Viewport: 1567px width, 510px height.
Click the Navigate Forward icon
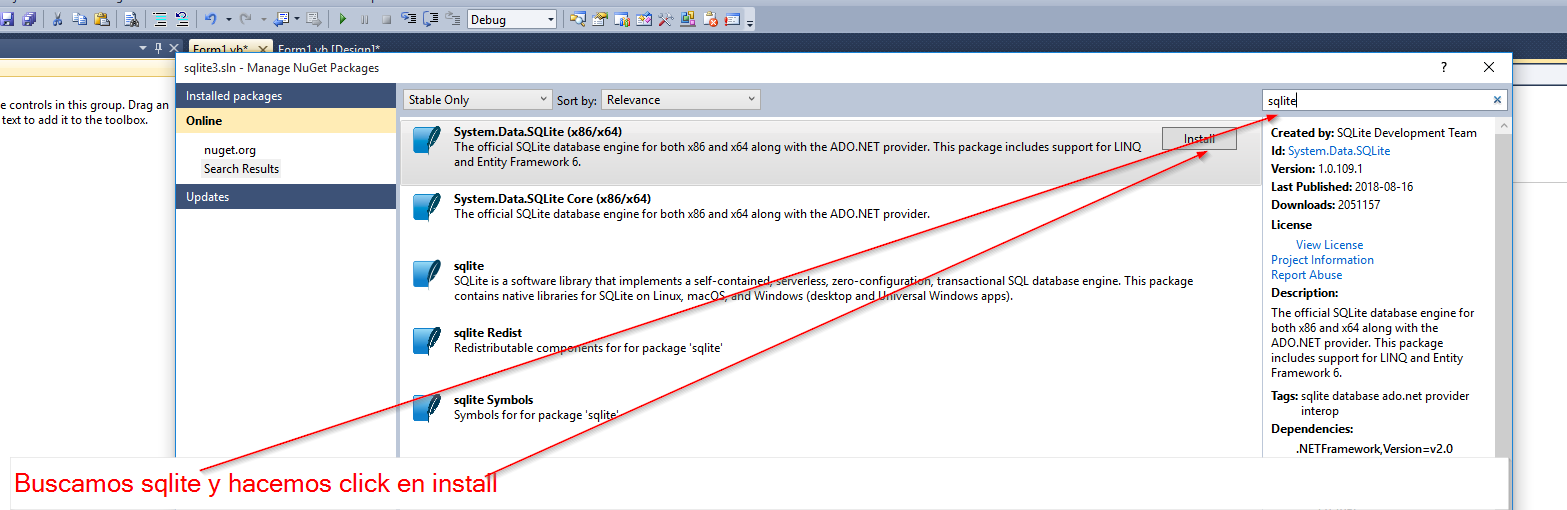click(313, 19)
